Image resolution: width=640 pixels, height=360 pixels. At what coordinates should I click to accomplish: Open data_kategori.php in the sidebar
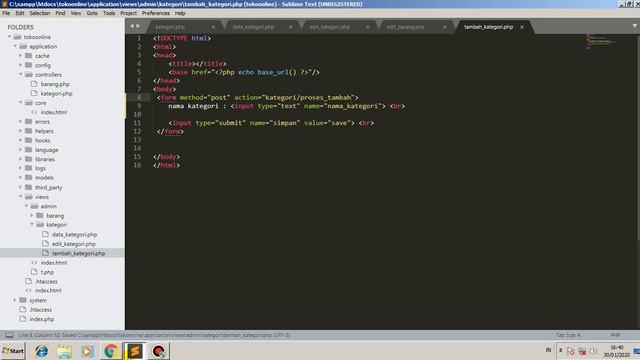pos(74,235)
